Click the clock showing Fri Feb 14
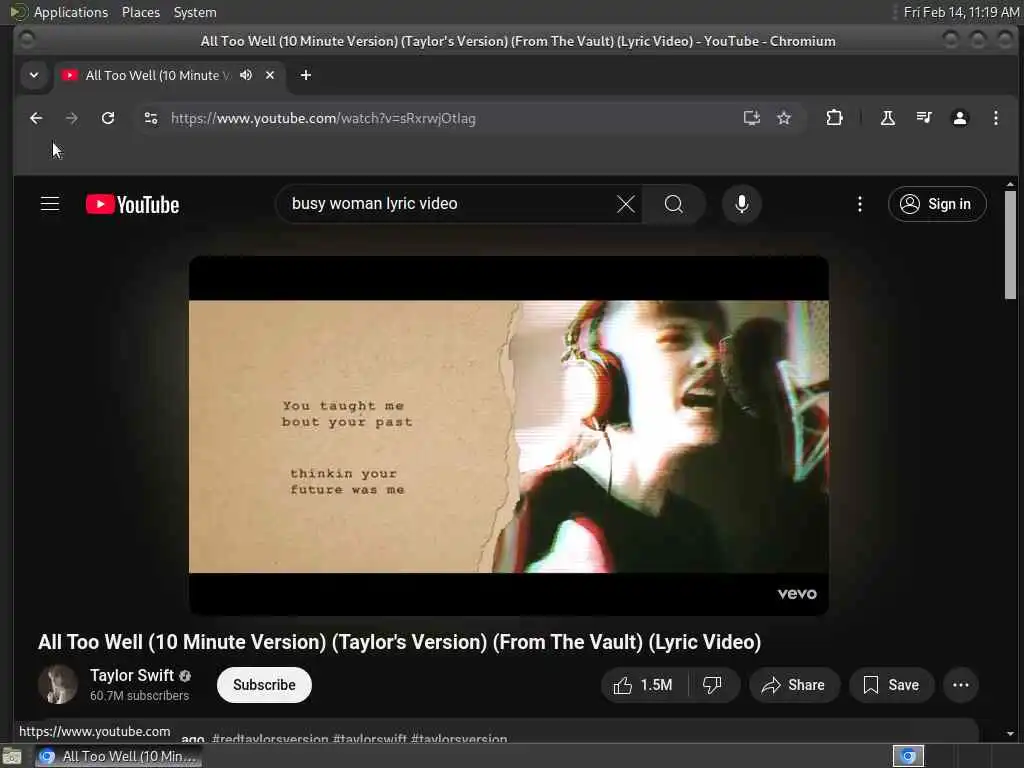Viewport: 1024px width, 768px height. click(961, 12)
